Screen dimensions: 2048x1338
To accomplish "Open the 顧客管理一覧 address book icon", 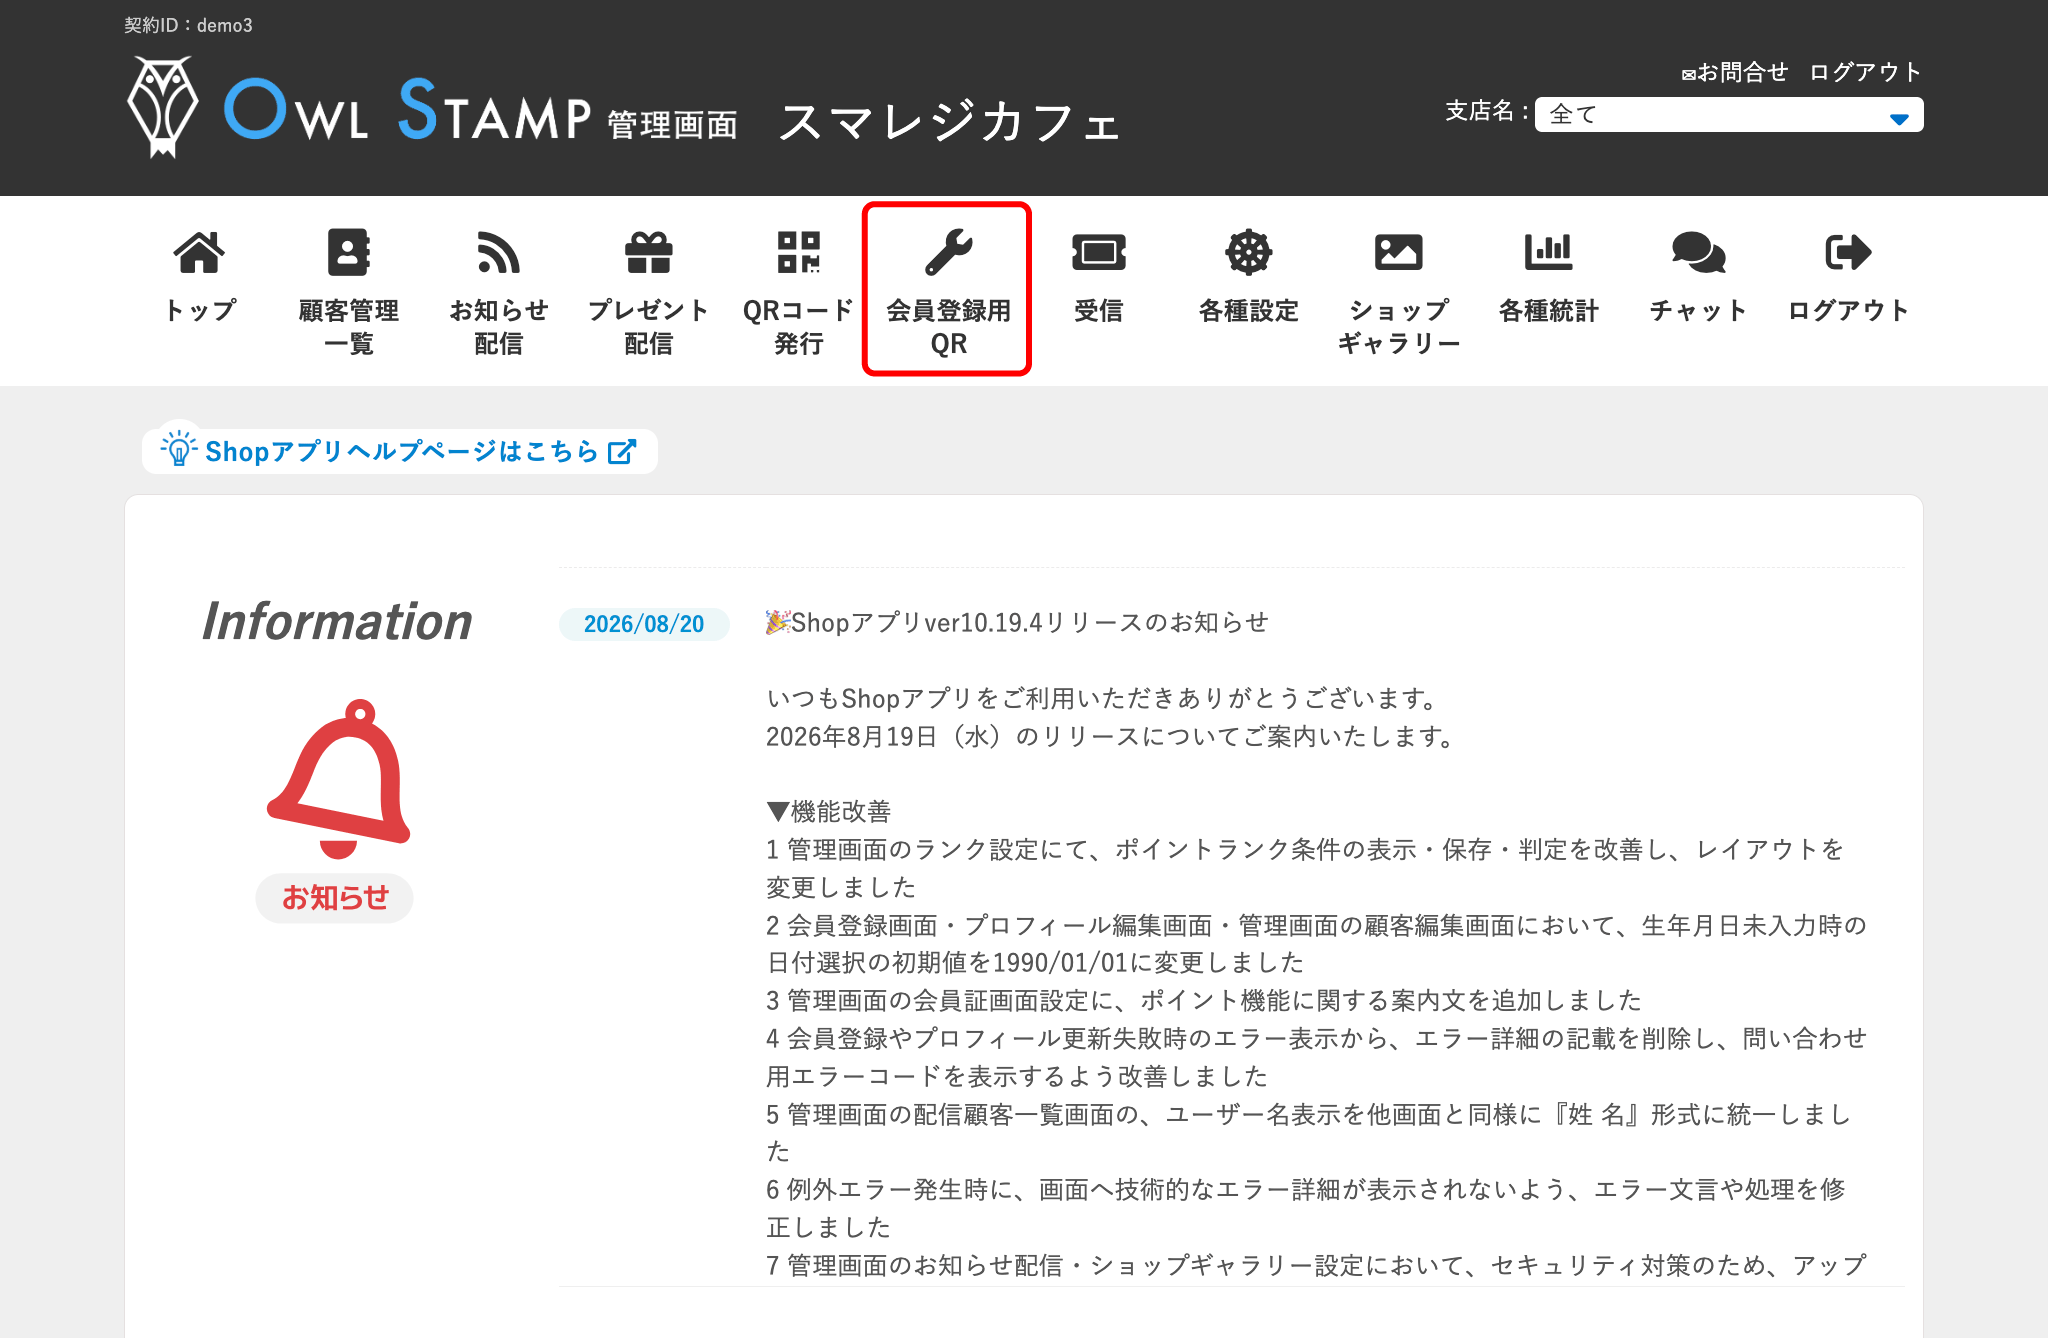I will [349, 252].
